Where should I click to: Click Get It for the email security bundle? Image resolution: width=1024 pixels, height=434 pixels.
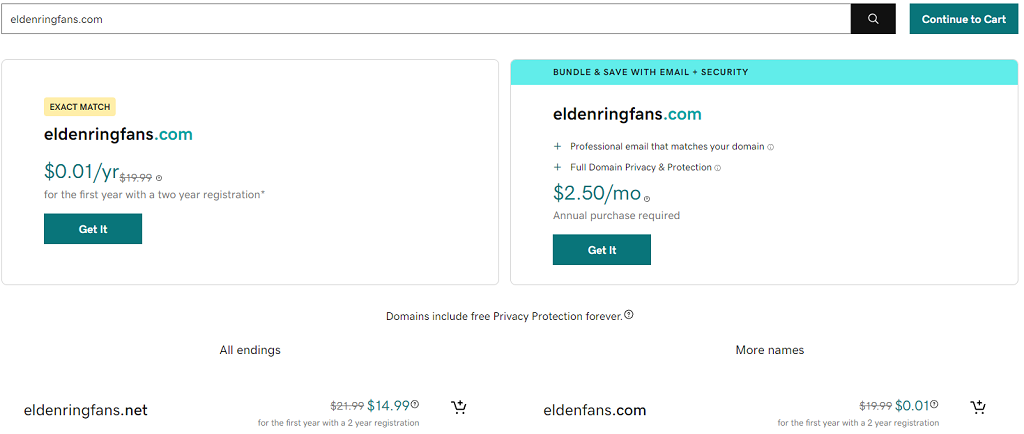tap(602, 250)
